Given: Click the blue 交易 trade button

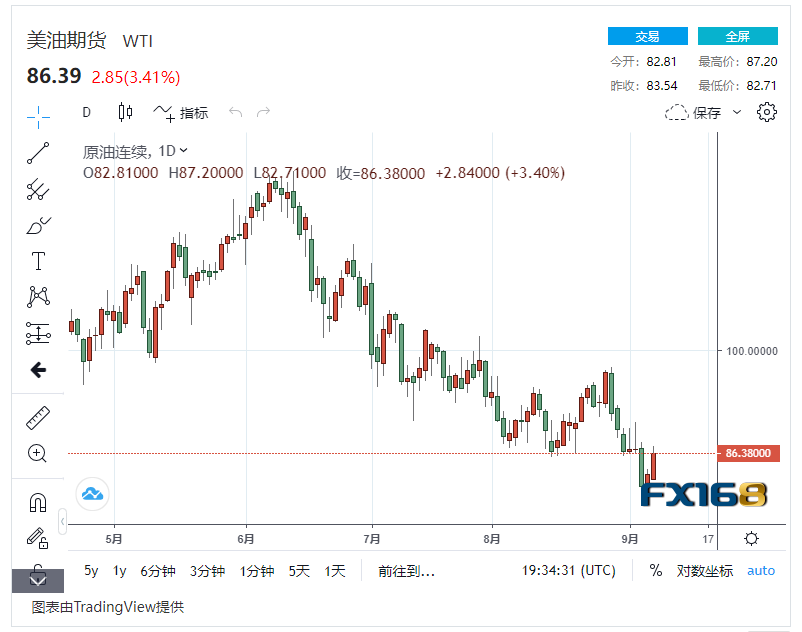Looking at the screenshot, I should click(648, 36).
